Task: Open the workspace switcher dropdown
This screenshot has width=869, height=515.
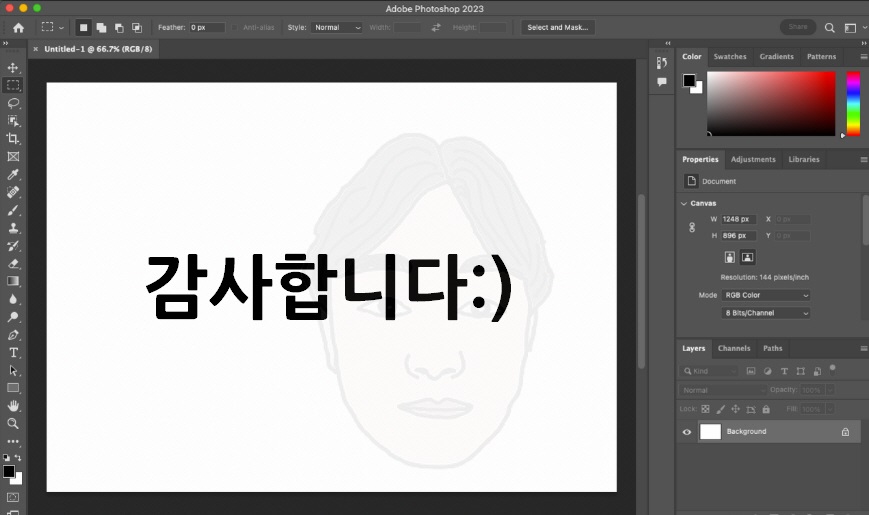Action: pos(854,28)
